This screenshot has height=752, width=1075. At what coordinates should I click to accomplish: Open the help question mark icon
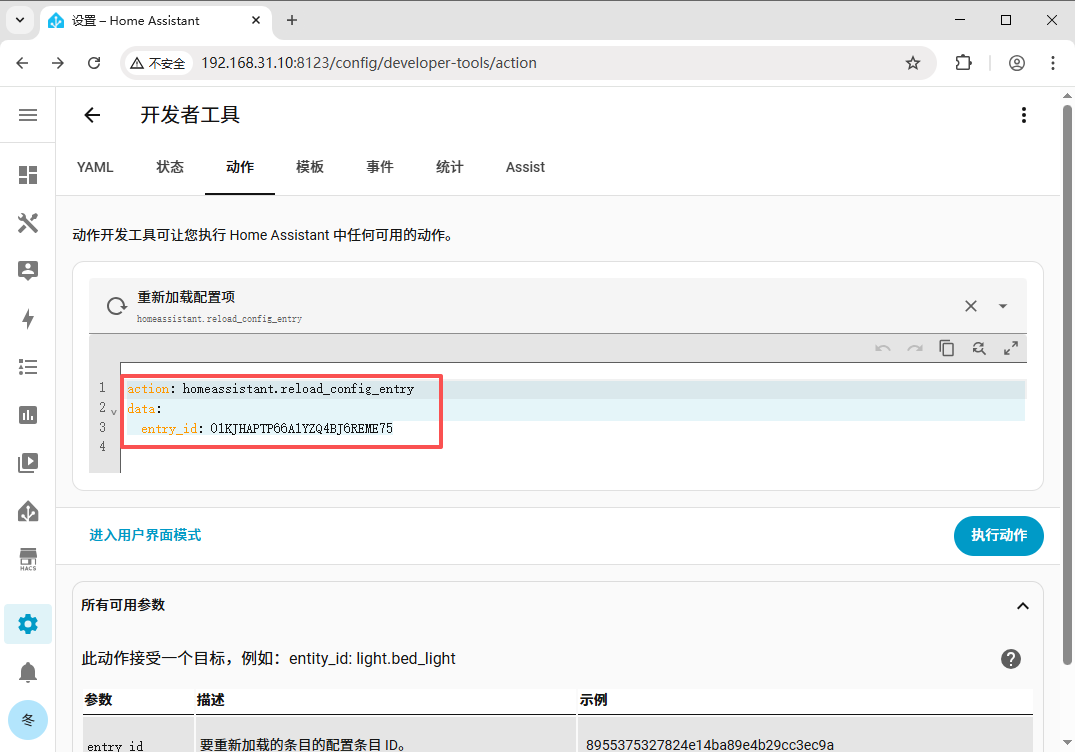coord(1011,659)
